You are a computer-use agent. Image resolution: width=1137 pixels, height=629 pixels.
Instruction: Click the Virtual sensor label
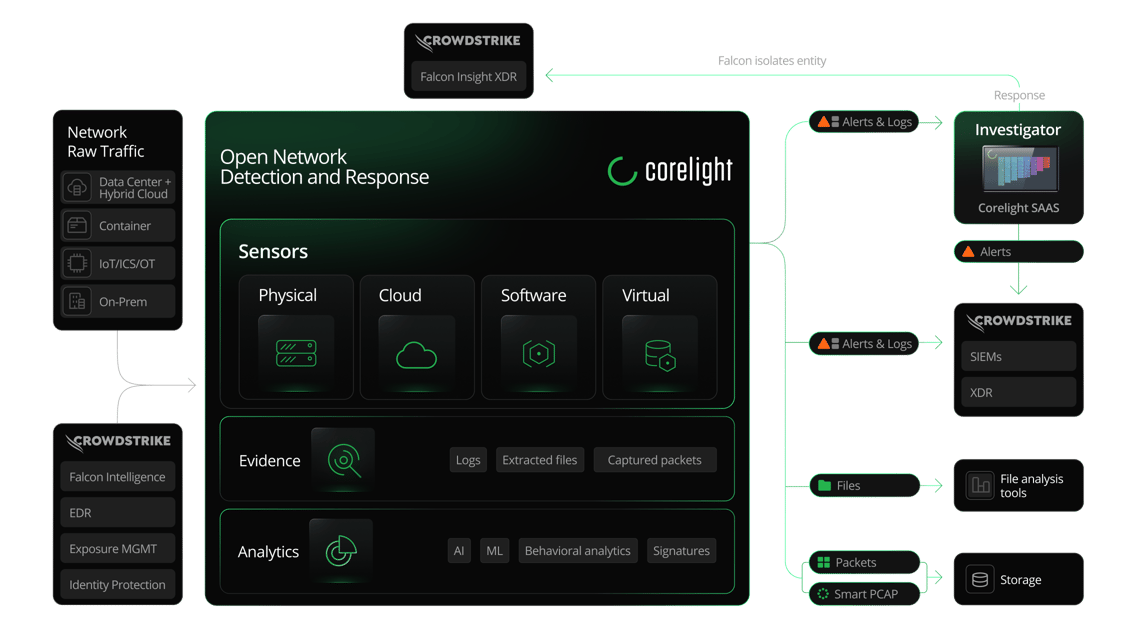(x=646, y=295)
